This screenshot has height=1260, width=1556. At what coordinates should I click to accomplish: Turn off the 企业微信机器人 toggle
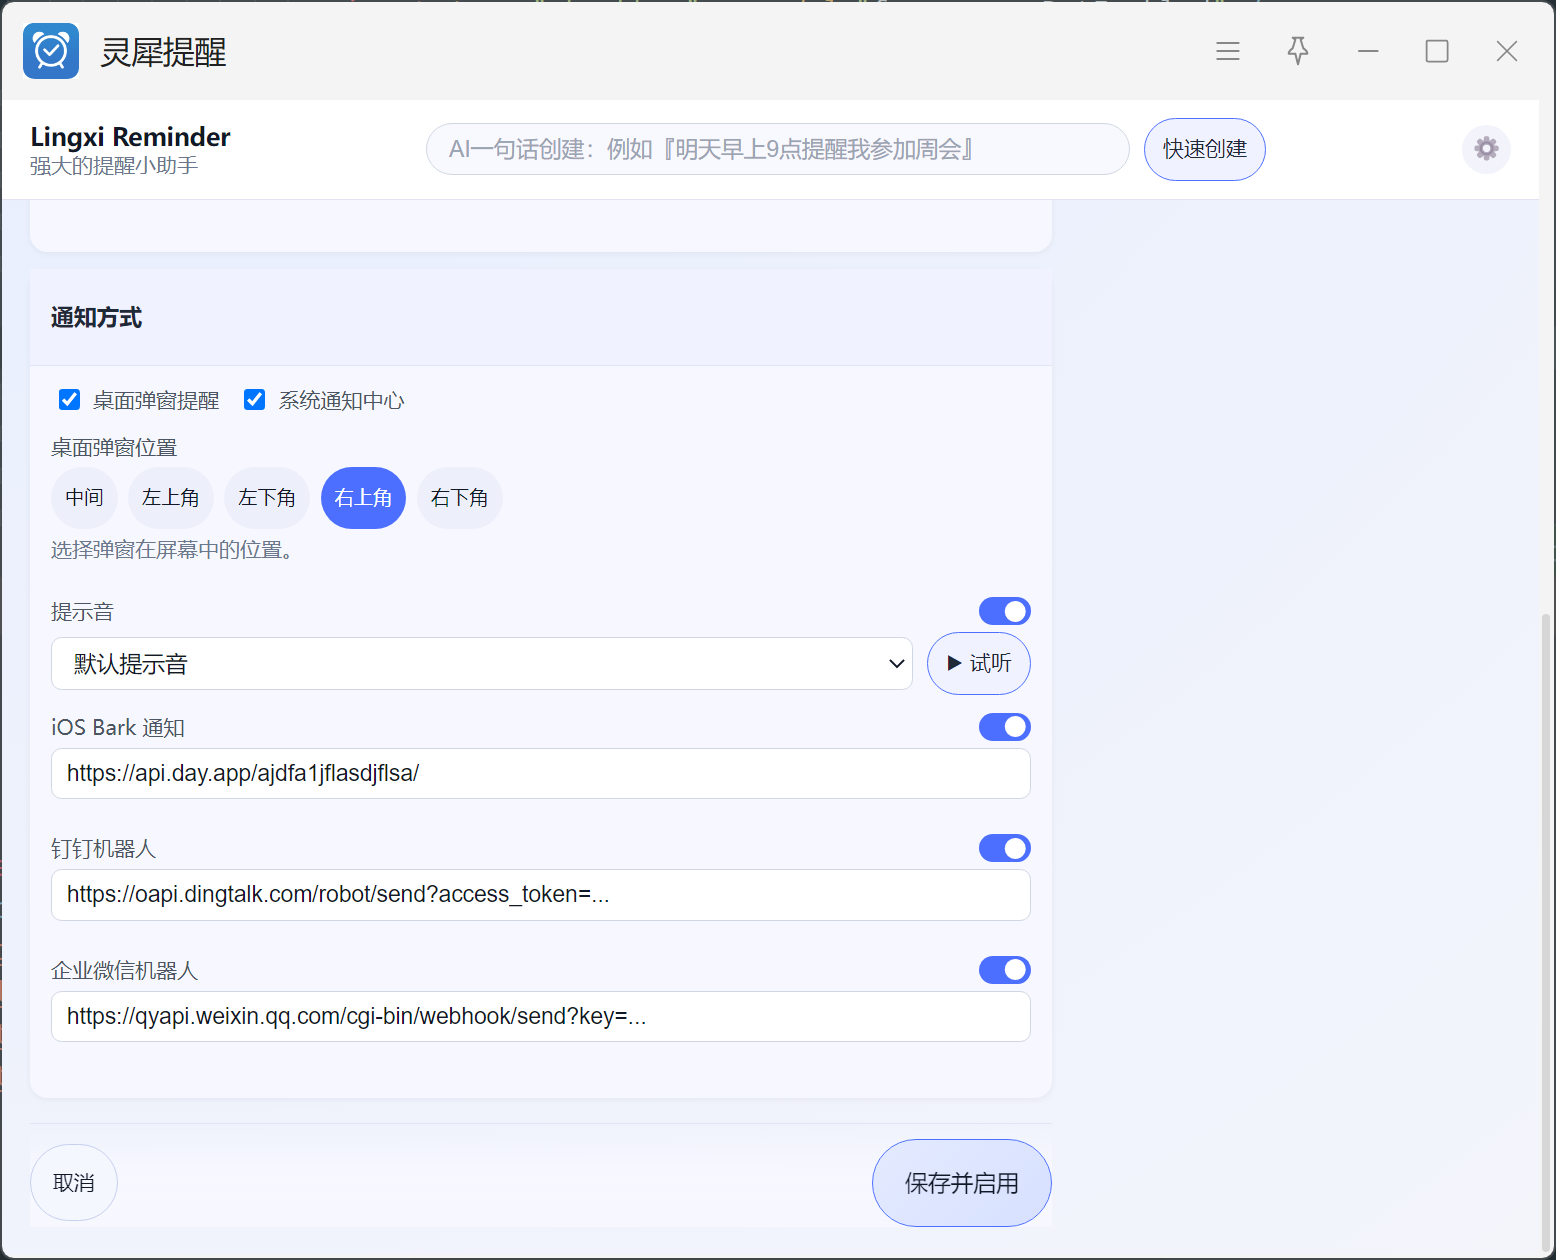(1004, 970)
